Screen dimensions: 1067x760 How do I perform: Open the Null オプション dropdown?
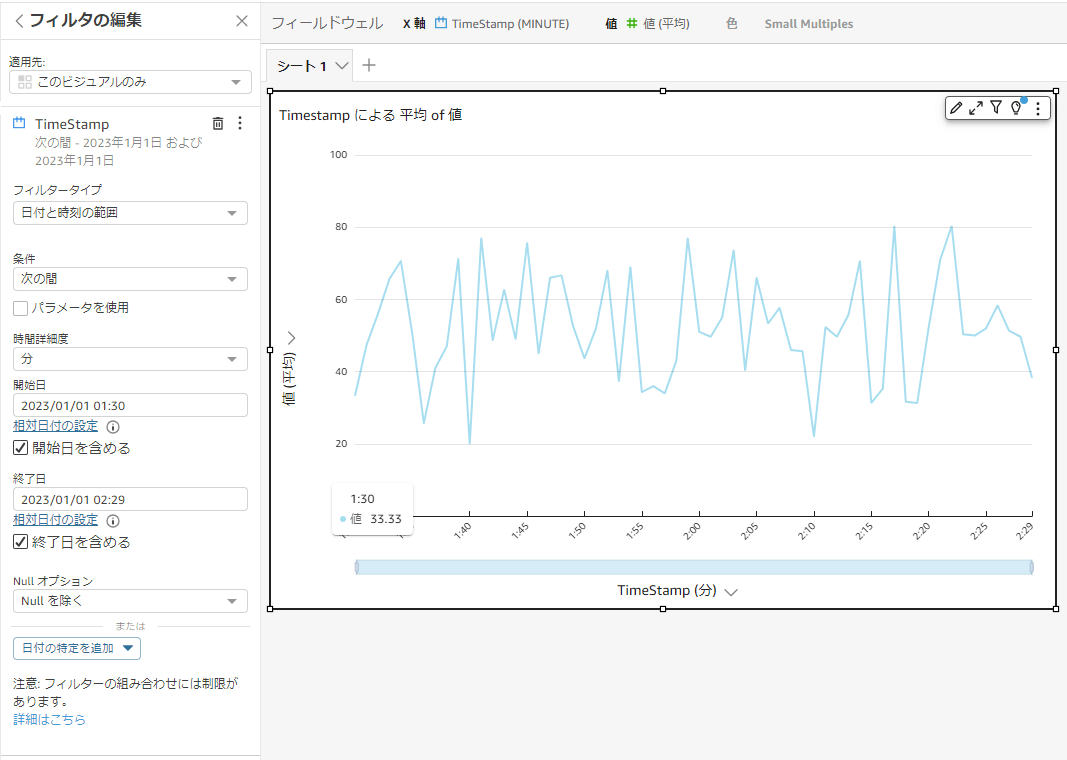(130, 601)
